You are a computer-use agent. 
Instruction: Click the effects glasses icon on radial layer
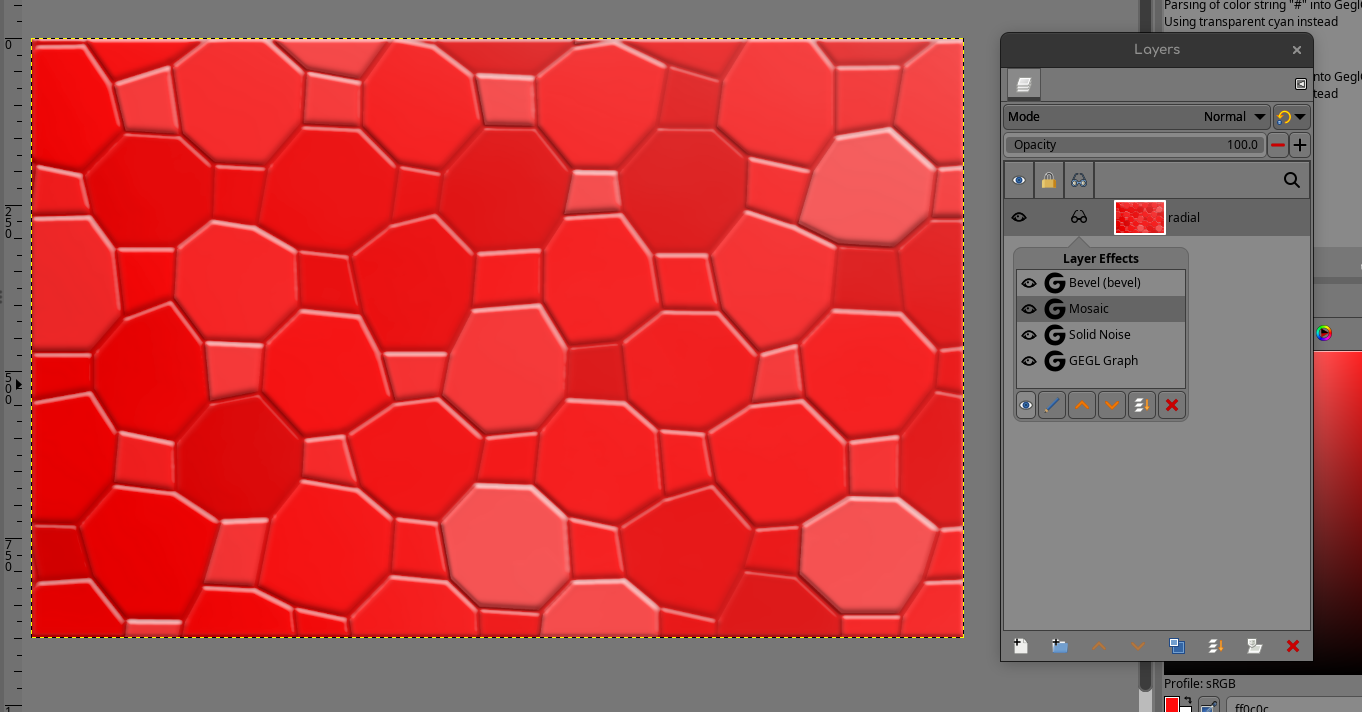1079,217
